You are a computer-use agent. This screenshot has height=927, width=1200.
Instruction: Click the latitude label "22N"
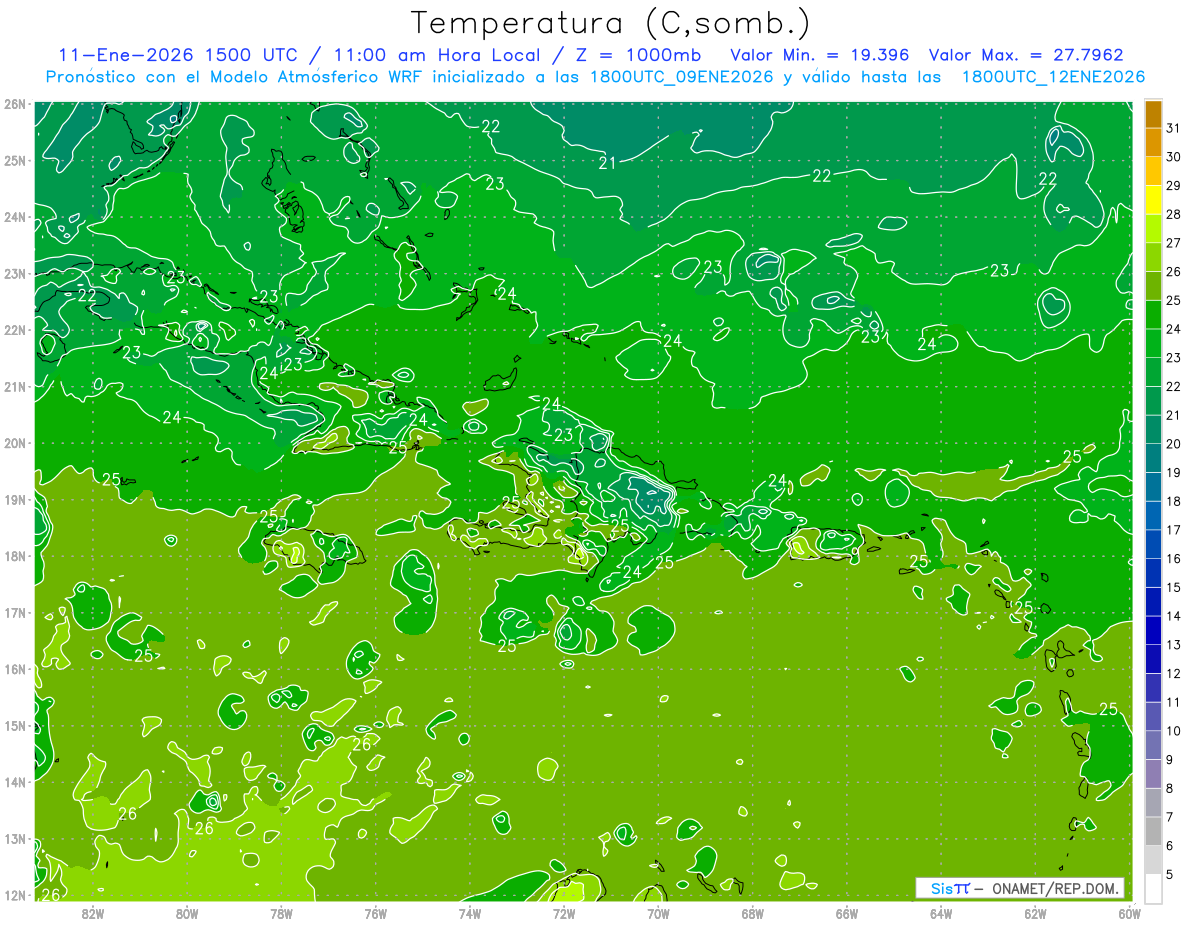click(x=14, y=330)
